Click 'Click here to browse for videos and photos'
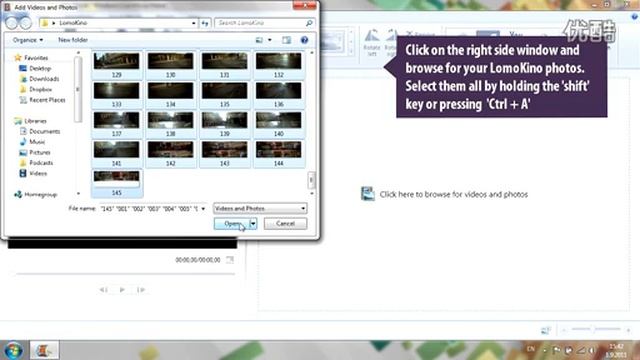640x360 pixels. [x=453, y=194]
